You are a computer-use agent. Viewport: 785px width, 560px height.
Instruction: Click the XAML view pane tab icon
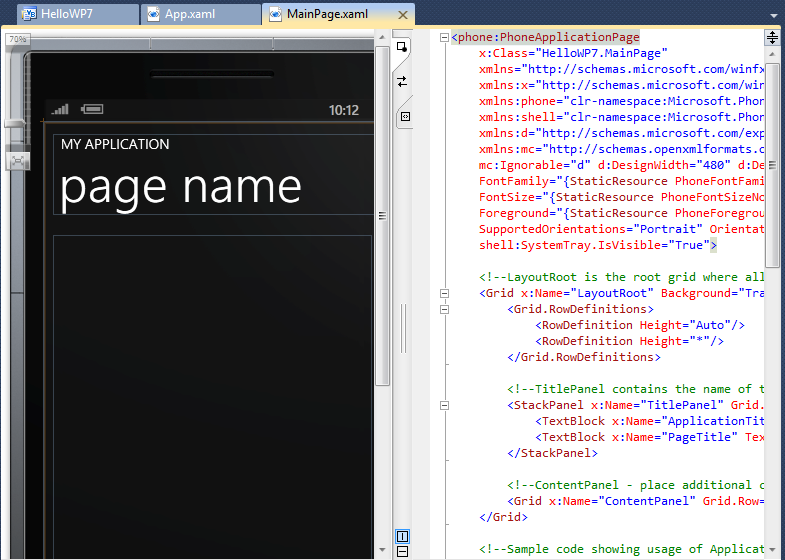(x=404, y=116)
